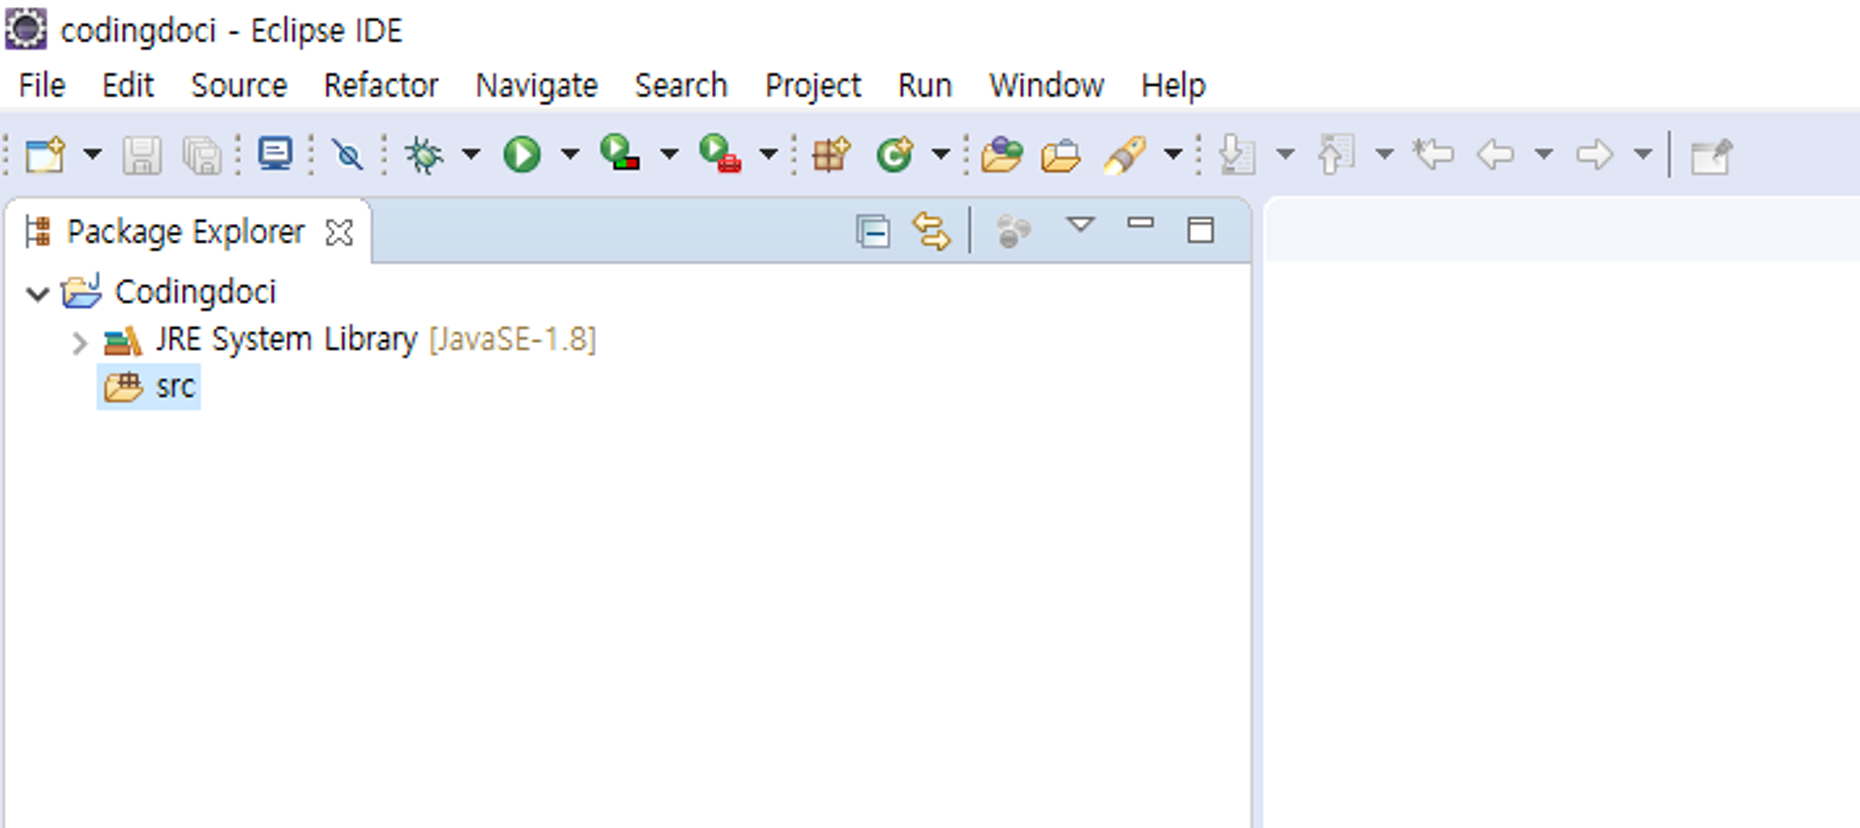This screenshot has height=828, width=1860.
Task: Click the Collapse All icon
Action: (x=873, y=232)
